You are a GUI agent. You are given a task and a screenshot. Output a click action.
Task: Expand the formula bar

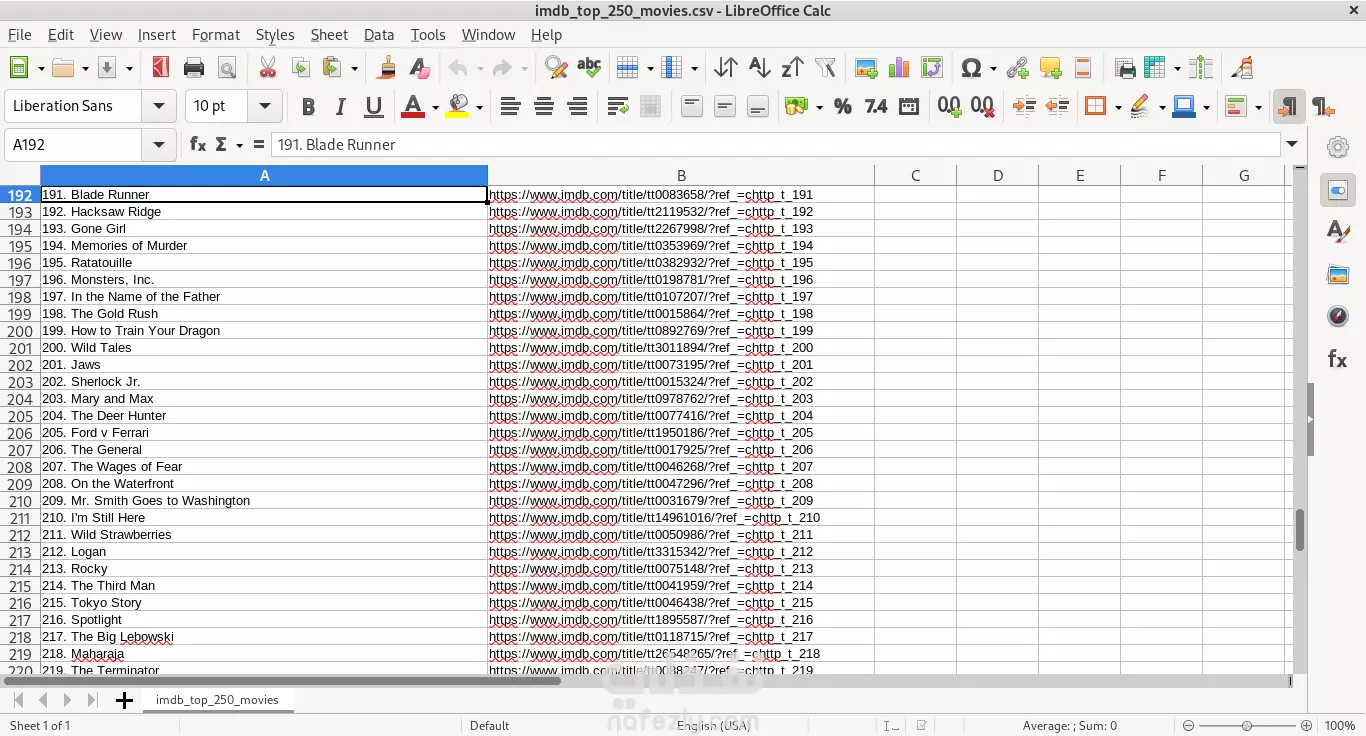[x=1294, y=145]
